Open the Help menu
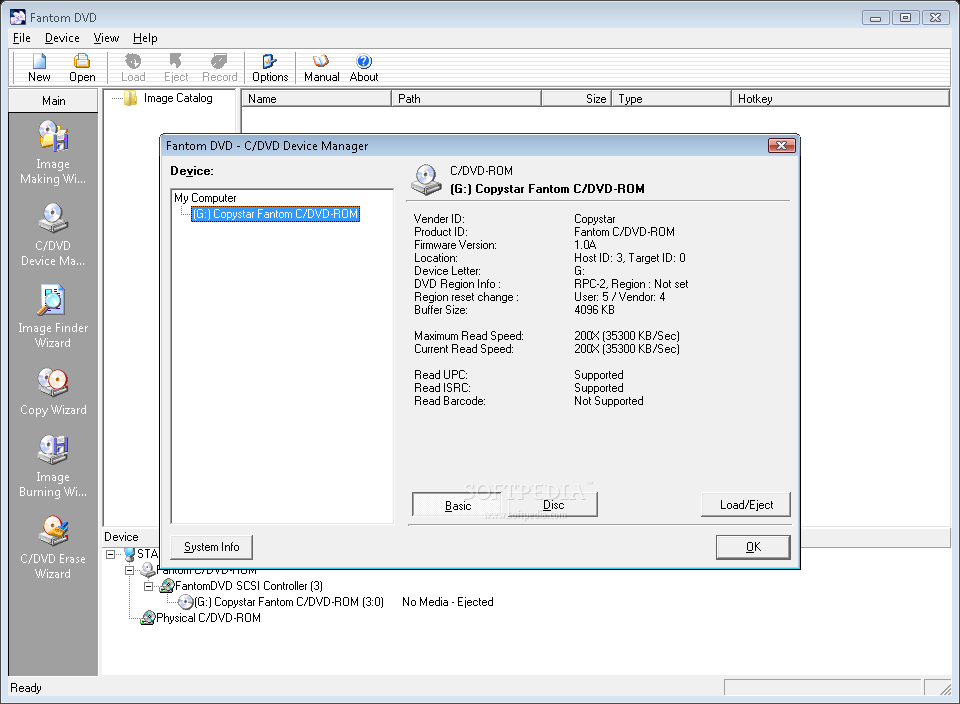Image resolution: width=960 pixels, height=704 pixels. point(145,38)
